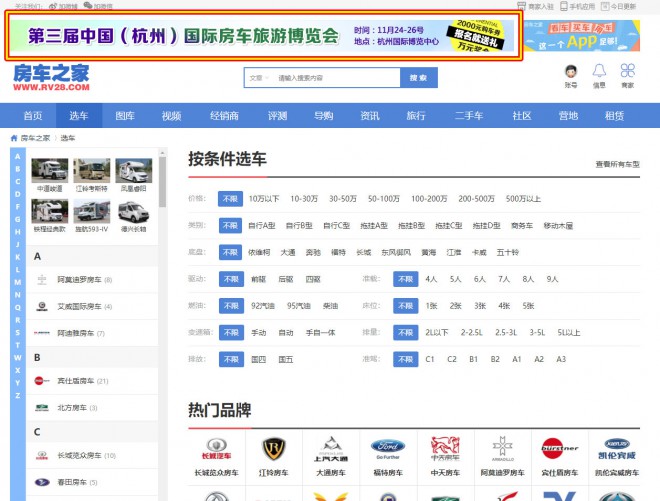
Task: Click the brand list scroll up arrow
Action: (162, 152)
